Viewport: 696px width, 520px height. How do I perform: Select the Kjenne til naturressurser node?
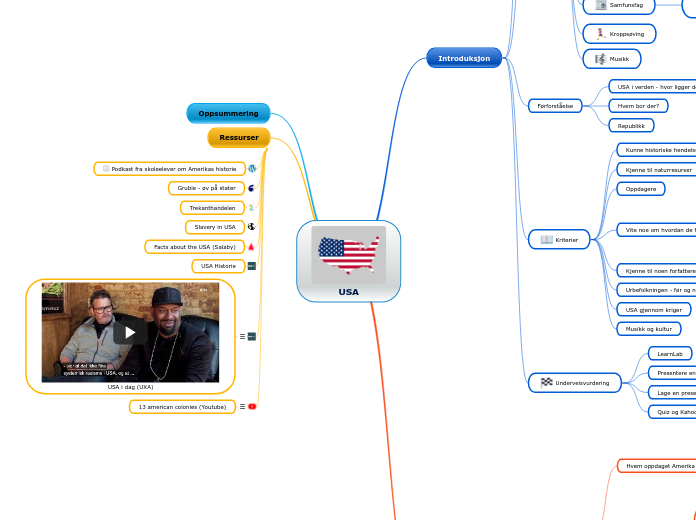pyautogui.click(x=656, y=170)
